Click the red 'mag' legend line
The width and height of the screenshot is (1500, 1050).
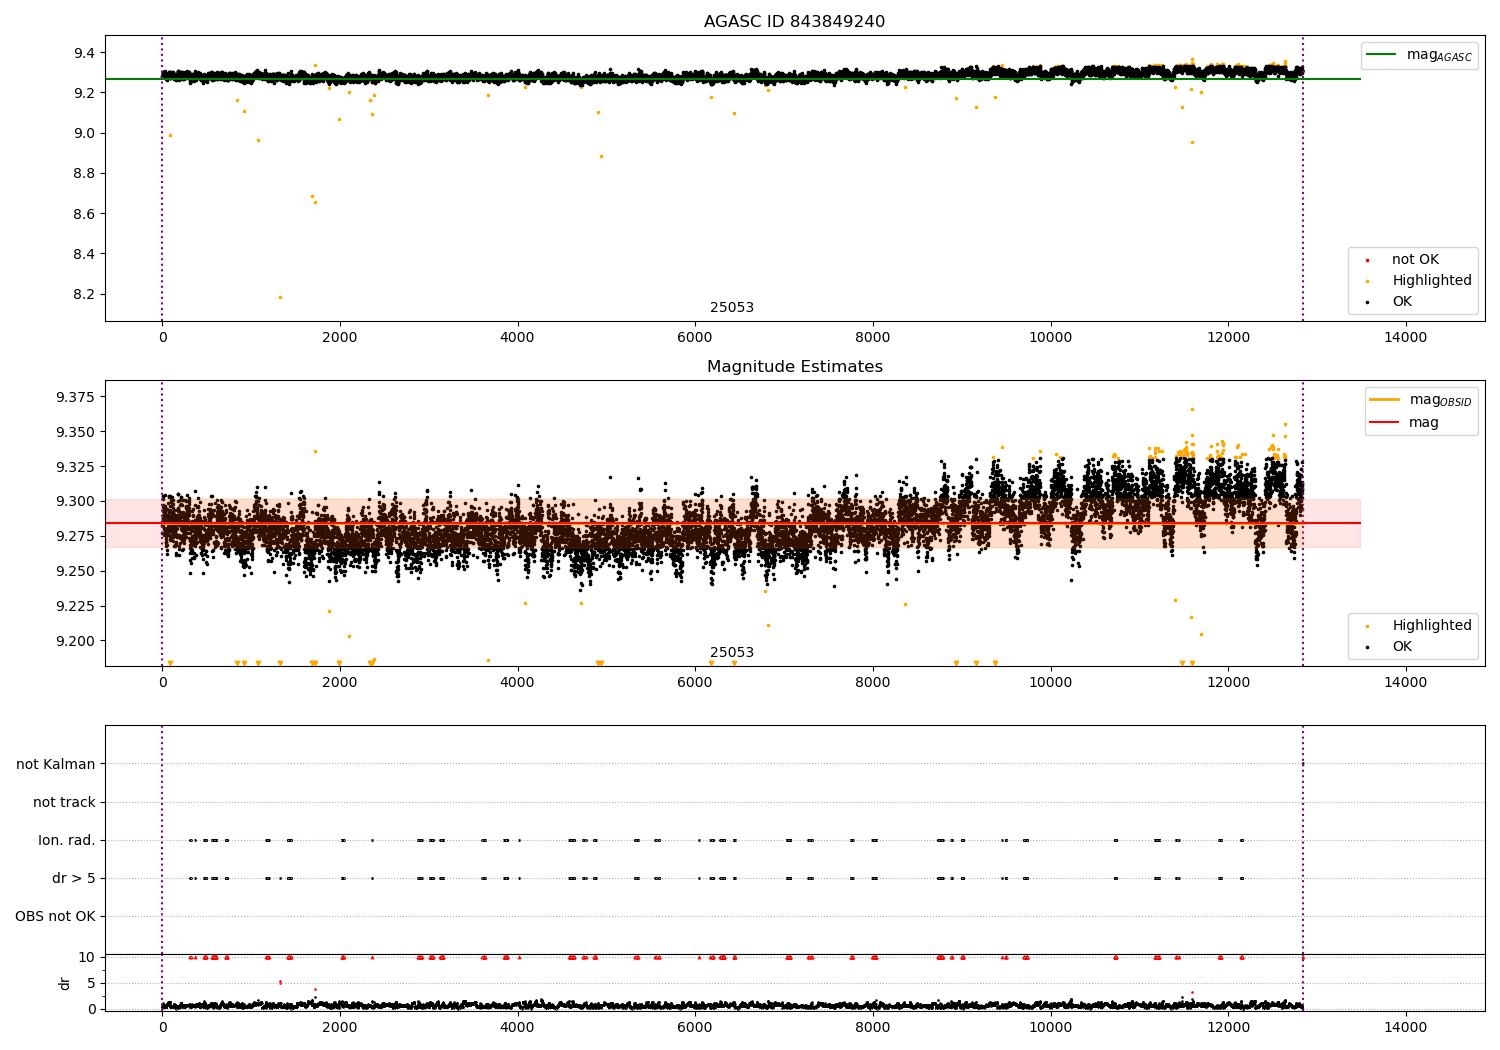(x=1384, y=422)
